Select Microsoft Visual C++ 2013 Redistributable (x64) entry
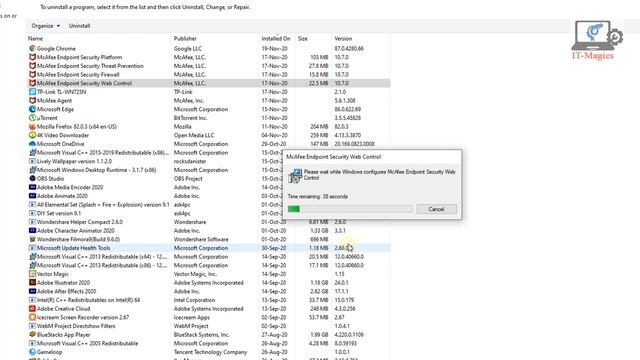640x360 pixels. click(102, 256)
